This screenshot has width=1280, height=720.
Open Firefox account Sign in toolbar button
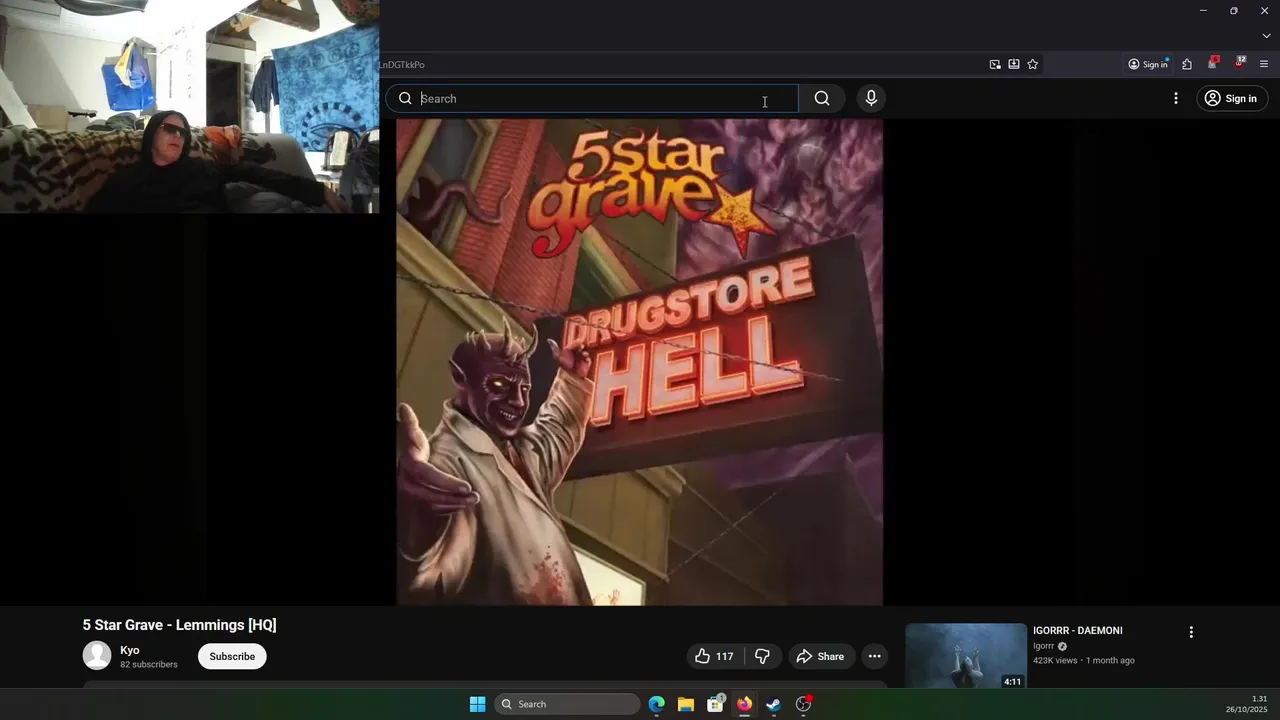coord(1148,64)
